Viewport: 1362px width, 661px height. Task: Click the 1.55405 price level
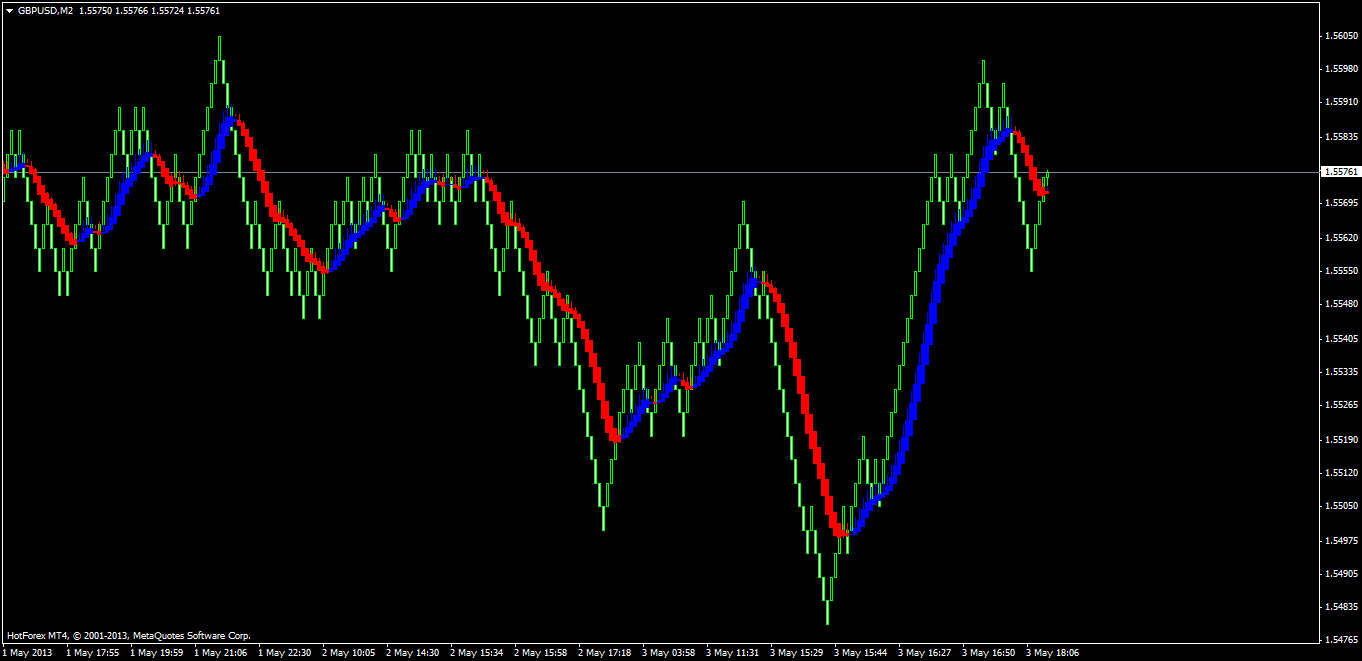coord(1340,339)
